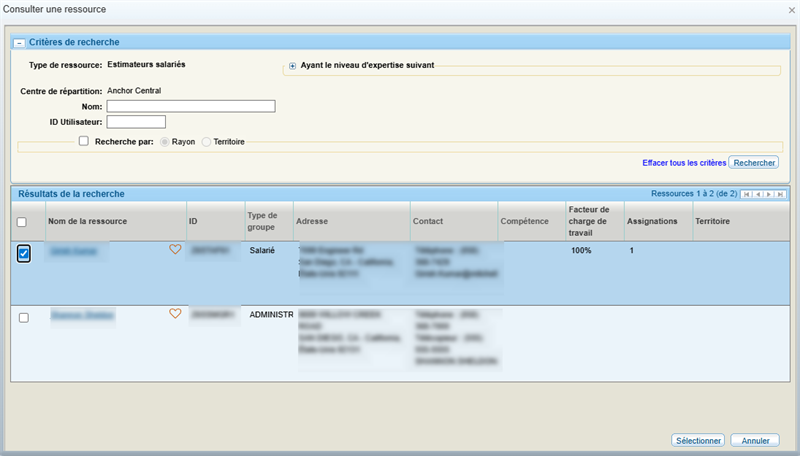This screenshot has width=800, height=456.
Task: Expand the niveau d'expertise section
Action: (x=293, y=66)
